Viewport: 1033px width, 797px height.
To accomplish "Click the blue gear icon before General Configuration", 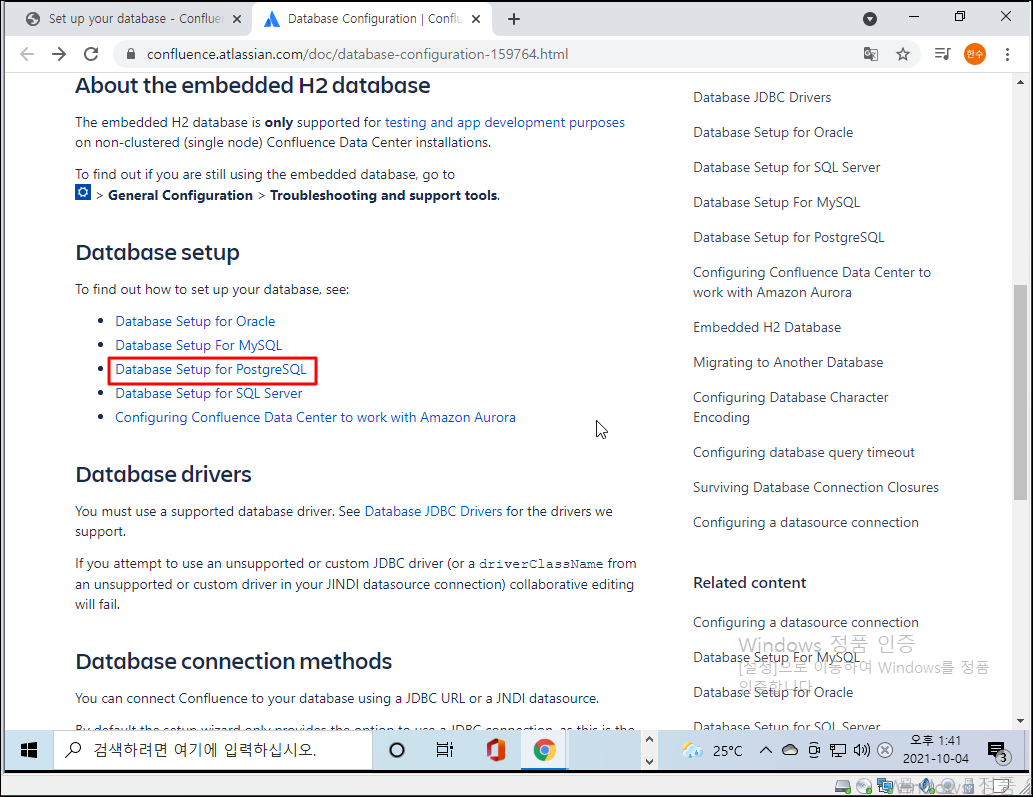I will 83,192.
